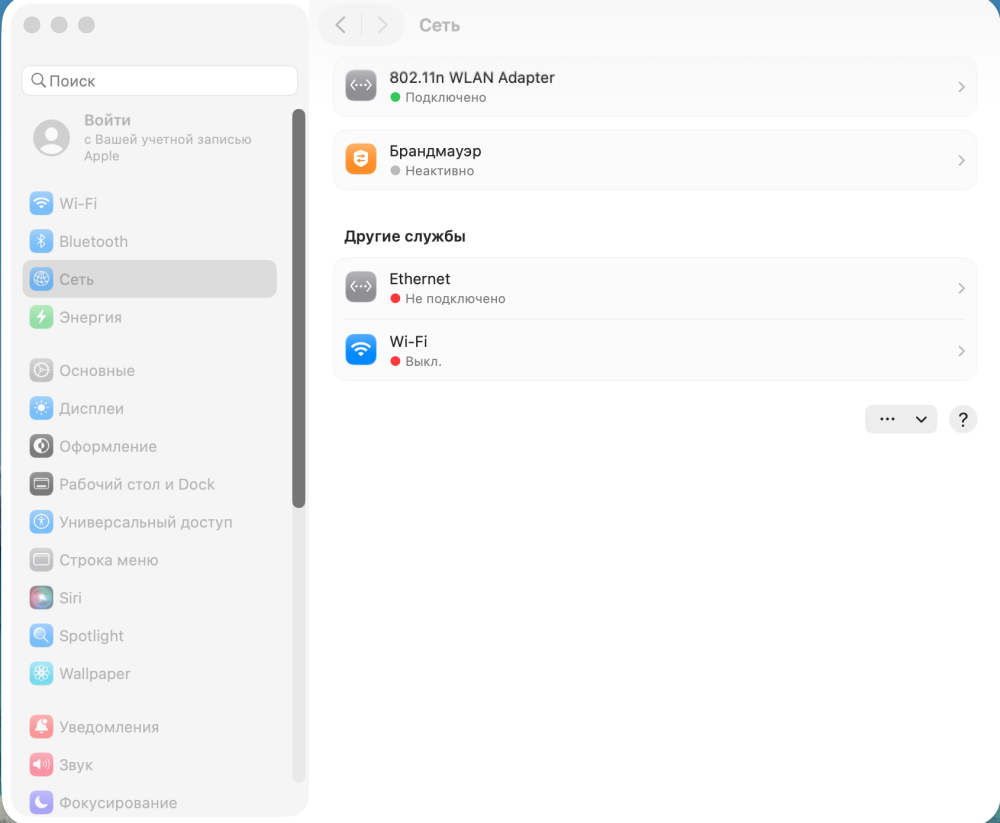Select Оформление label in sidebar
Viewport: 1000px width, 823px height.
108,447
